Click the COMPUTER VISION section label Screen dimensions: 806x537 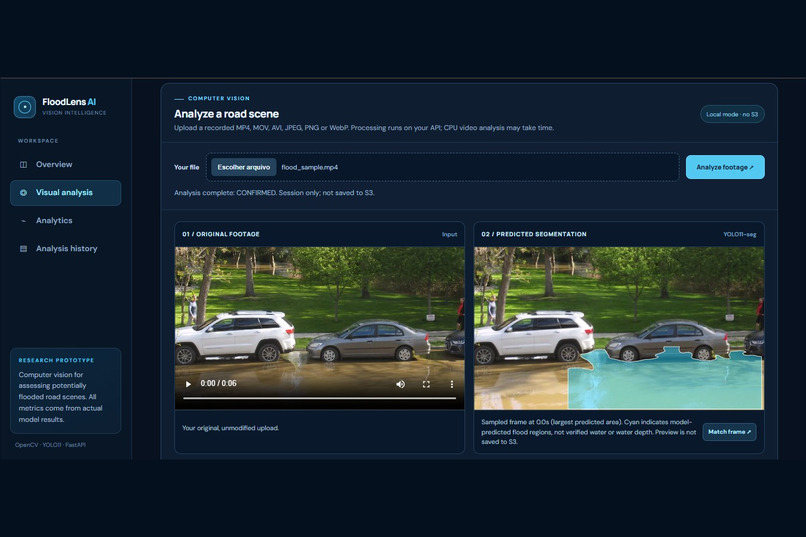[218, 98]
